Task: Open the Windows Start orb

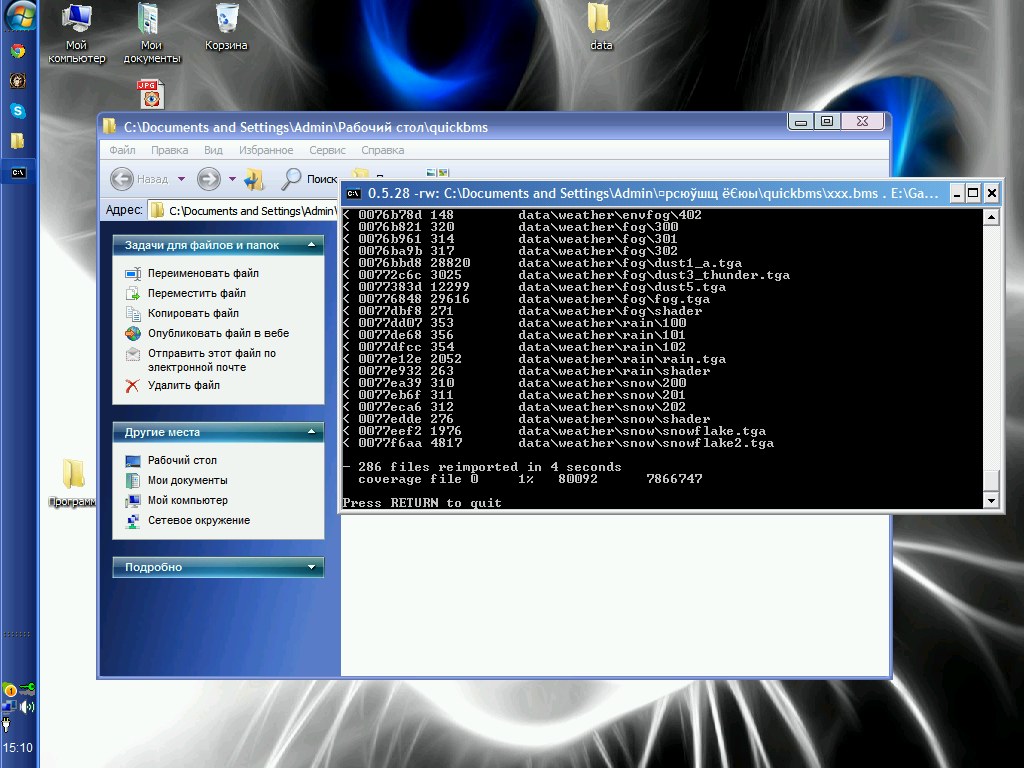Action: click(20, 16)
